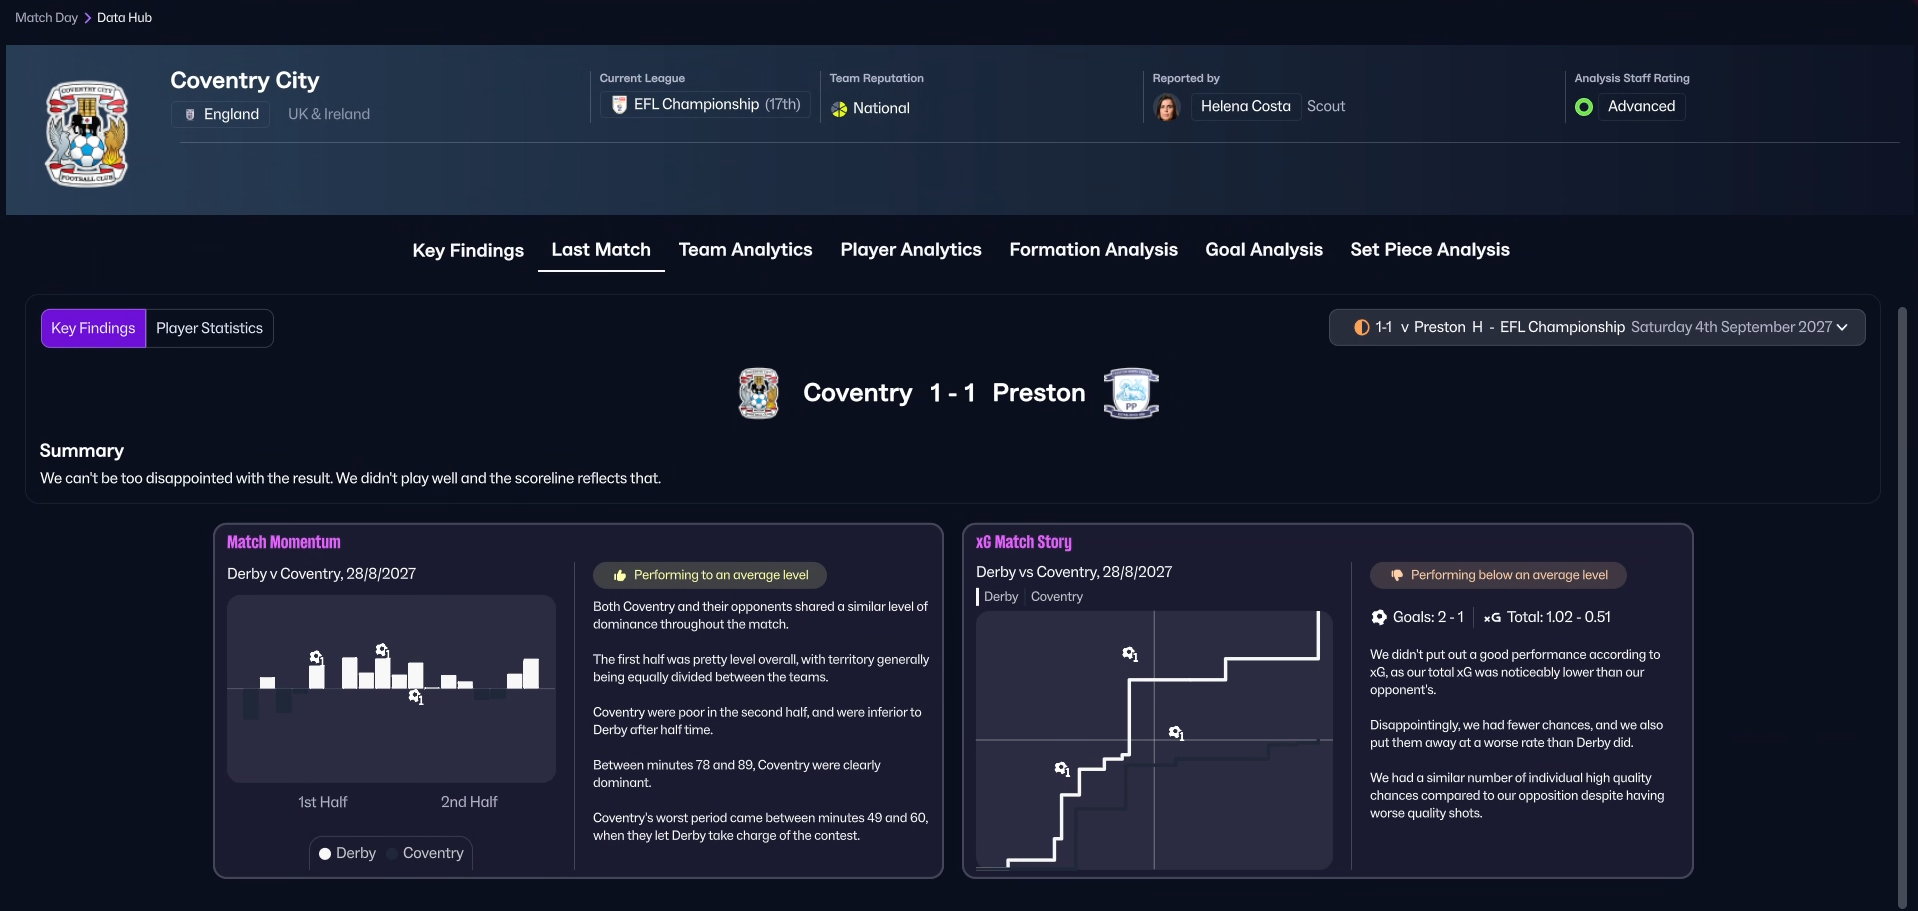
Task: Toggle the Coventry series in Match Momentum legend
Action: point(425,854)
